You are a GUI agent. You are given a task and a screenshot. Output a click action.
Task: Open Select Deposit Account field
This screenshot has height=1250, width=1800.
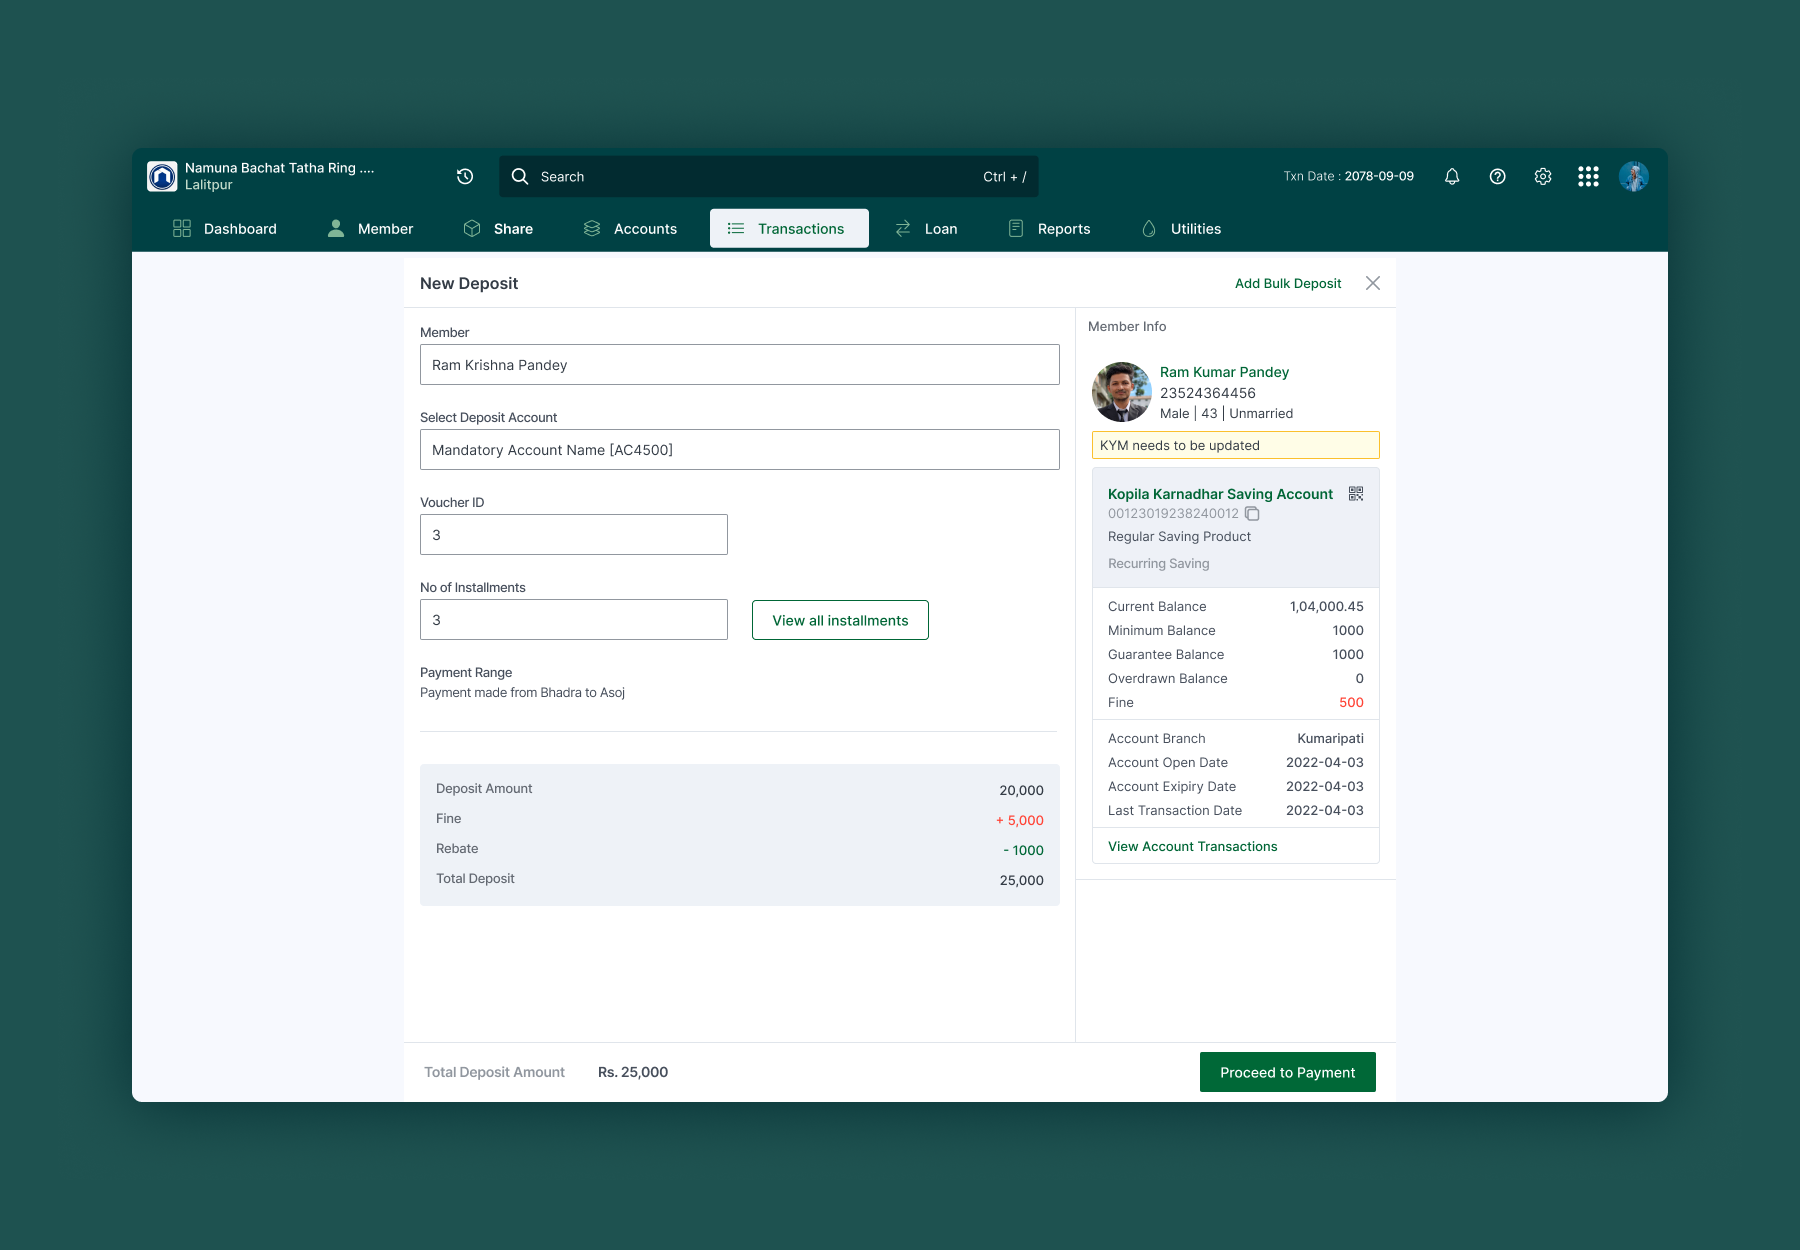tap(740, 450)
